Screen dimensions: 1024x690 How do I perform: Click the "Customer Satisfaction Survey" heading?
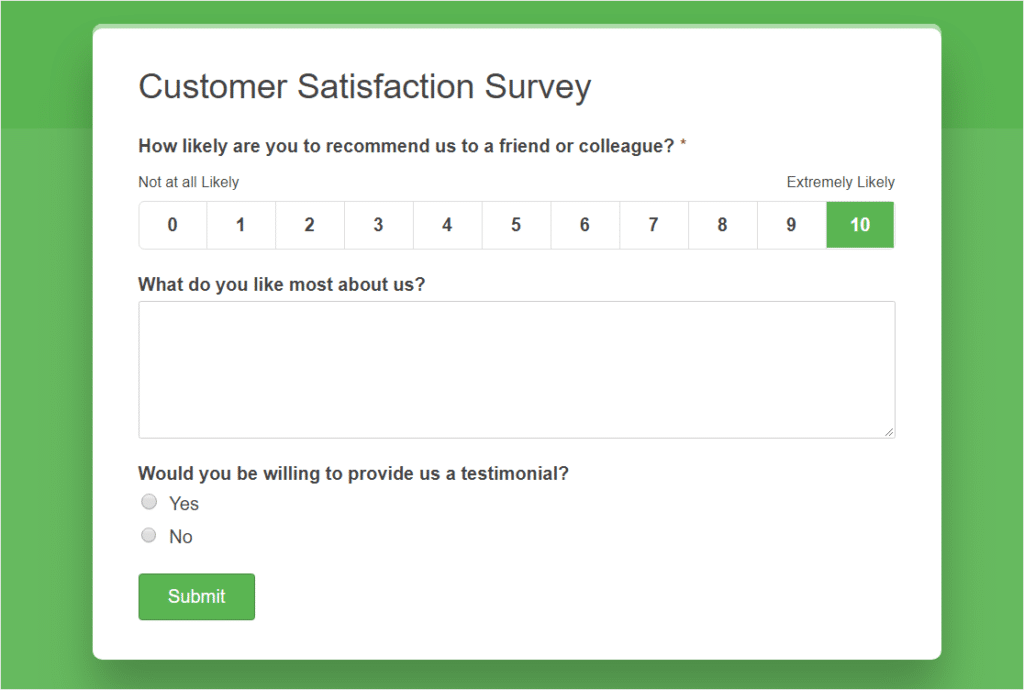coord(364,87)
